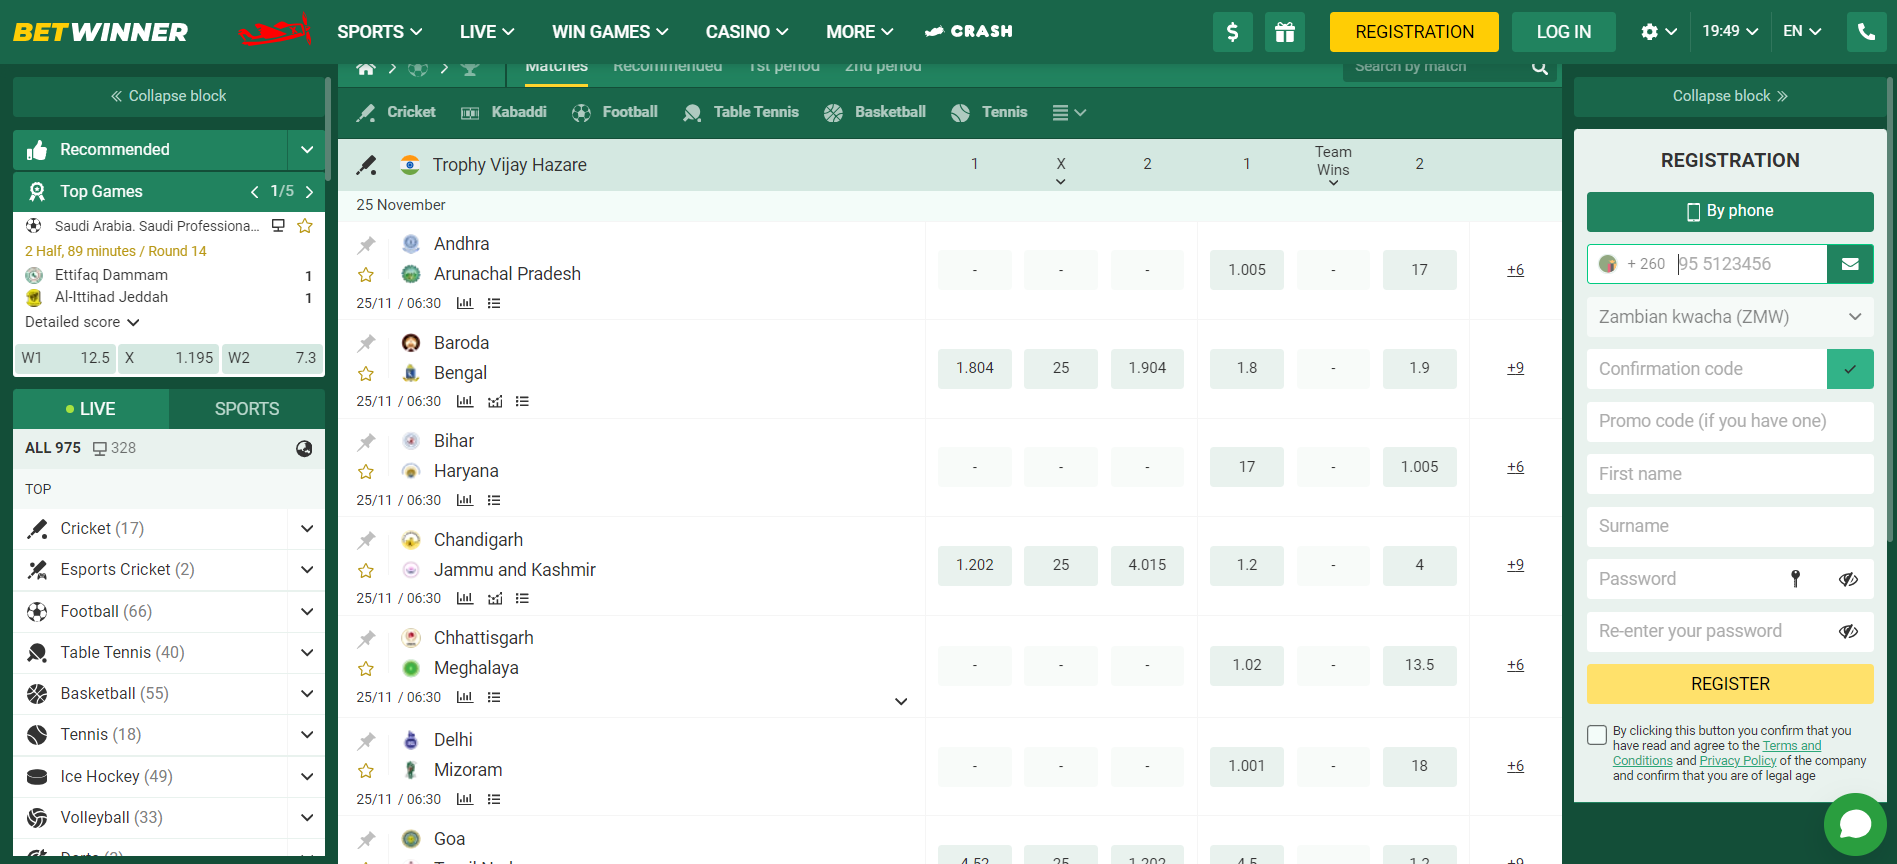Open +9 more markets for Baroda match
The image size is (1897, 864).
(1515, 368)
